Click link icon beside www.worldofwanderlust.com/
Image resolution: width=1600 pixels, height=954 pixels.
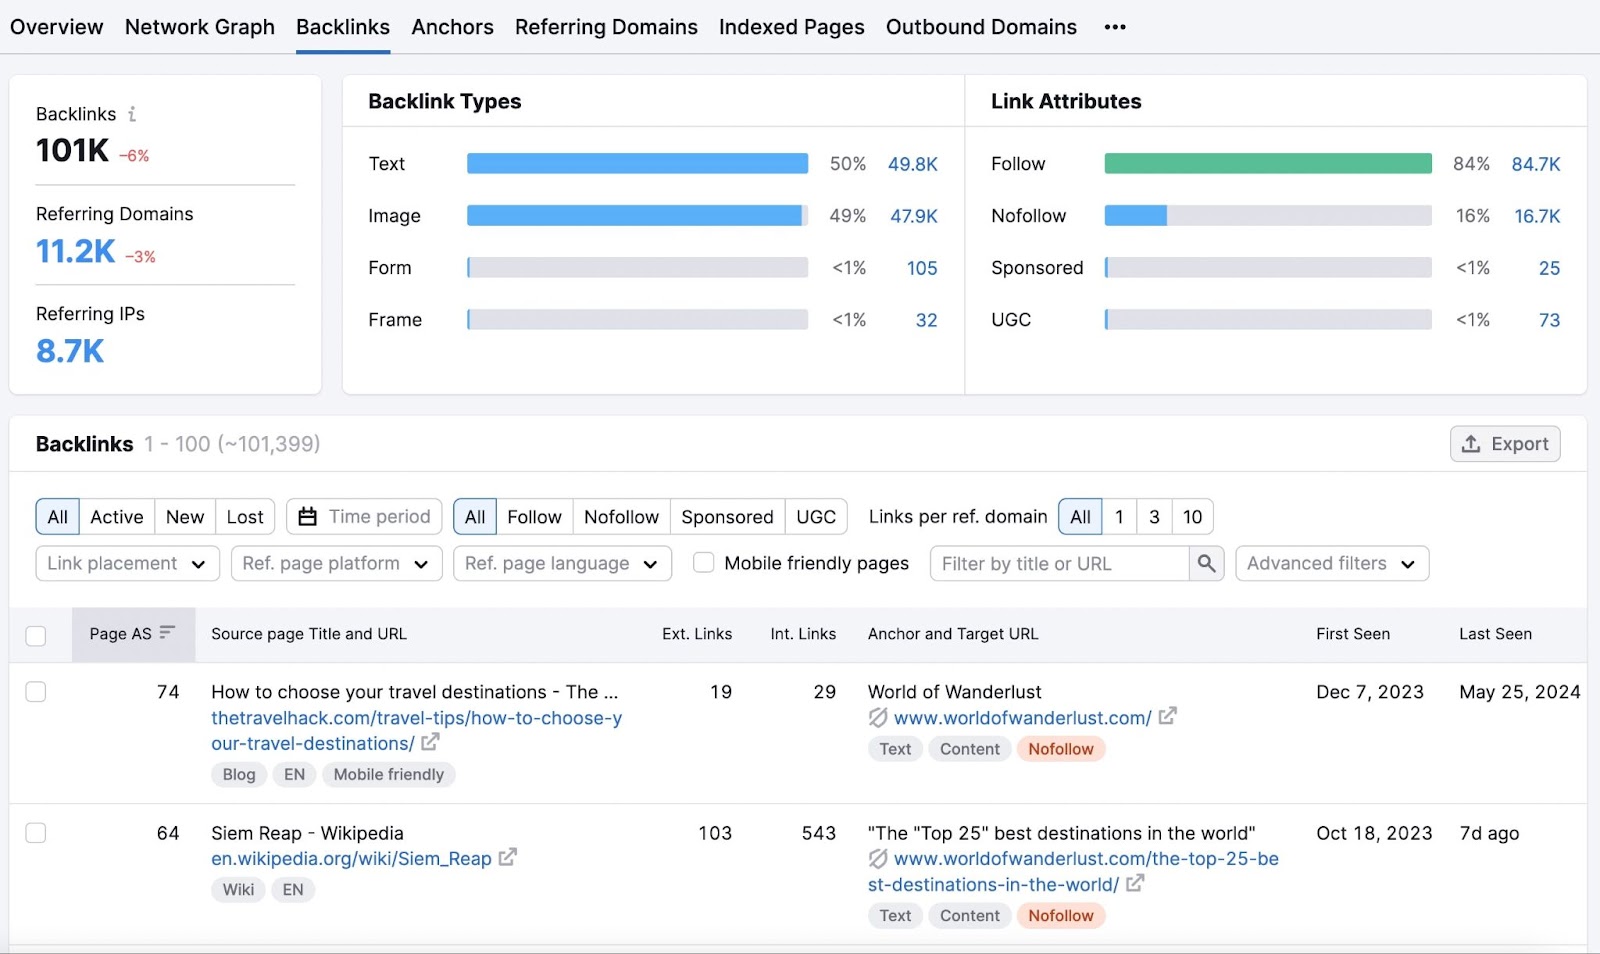click(x=878, y=717)
